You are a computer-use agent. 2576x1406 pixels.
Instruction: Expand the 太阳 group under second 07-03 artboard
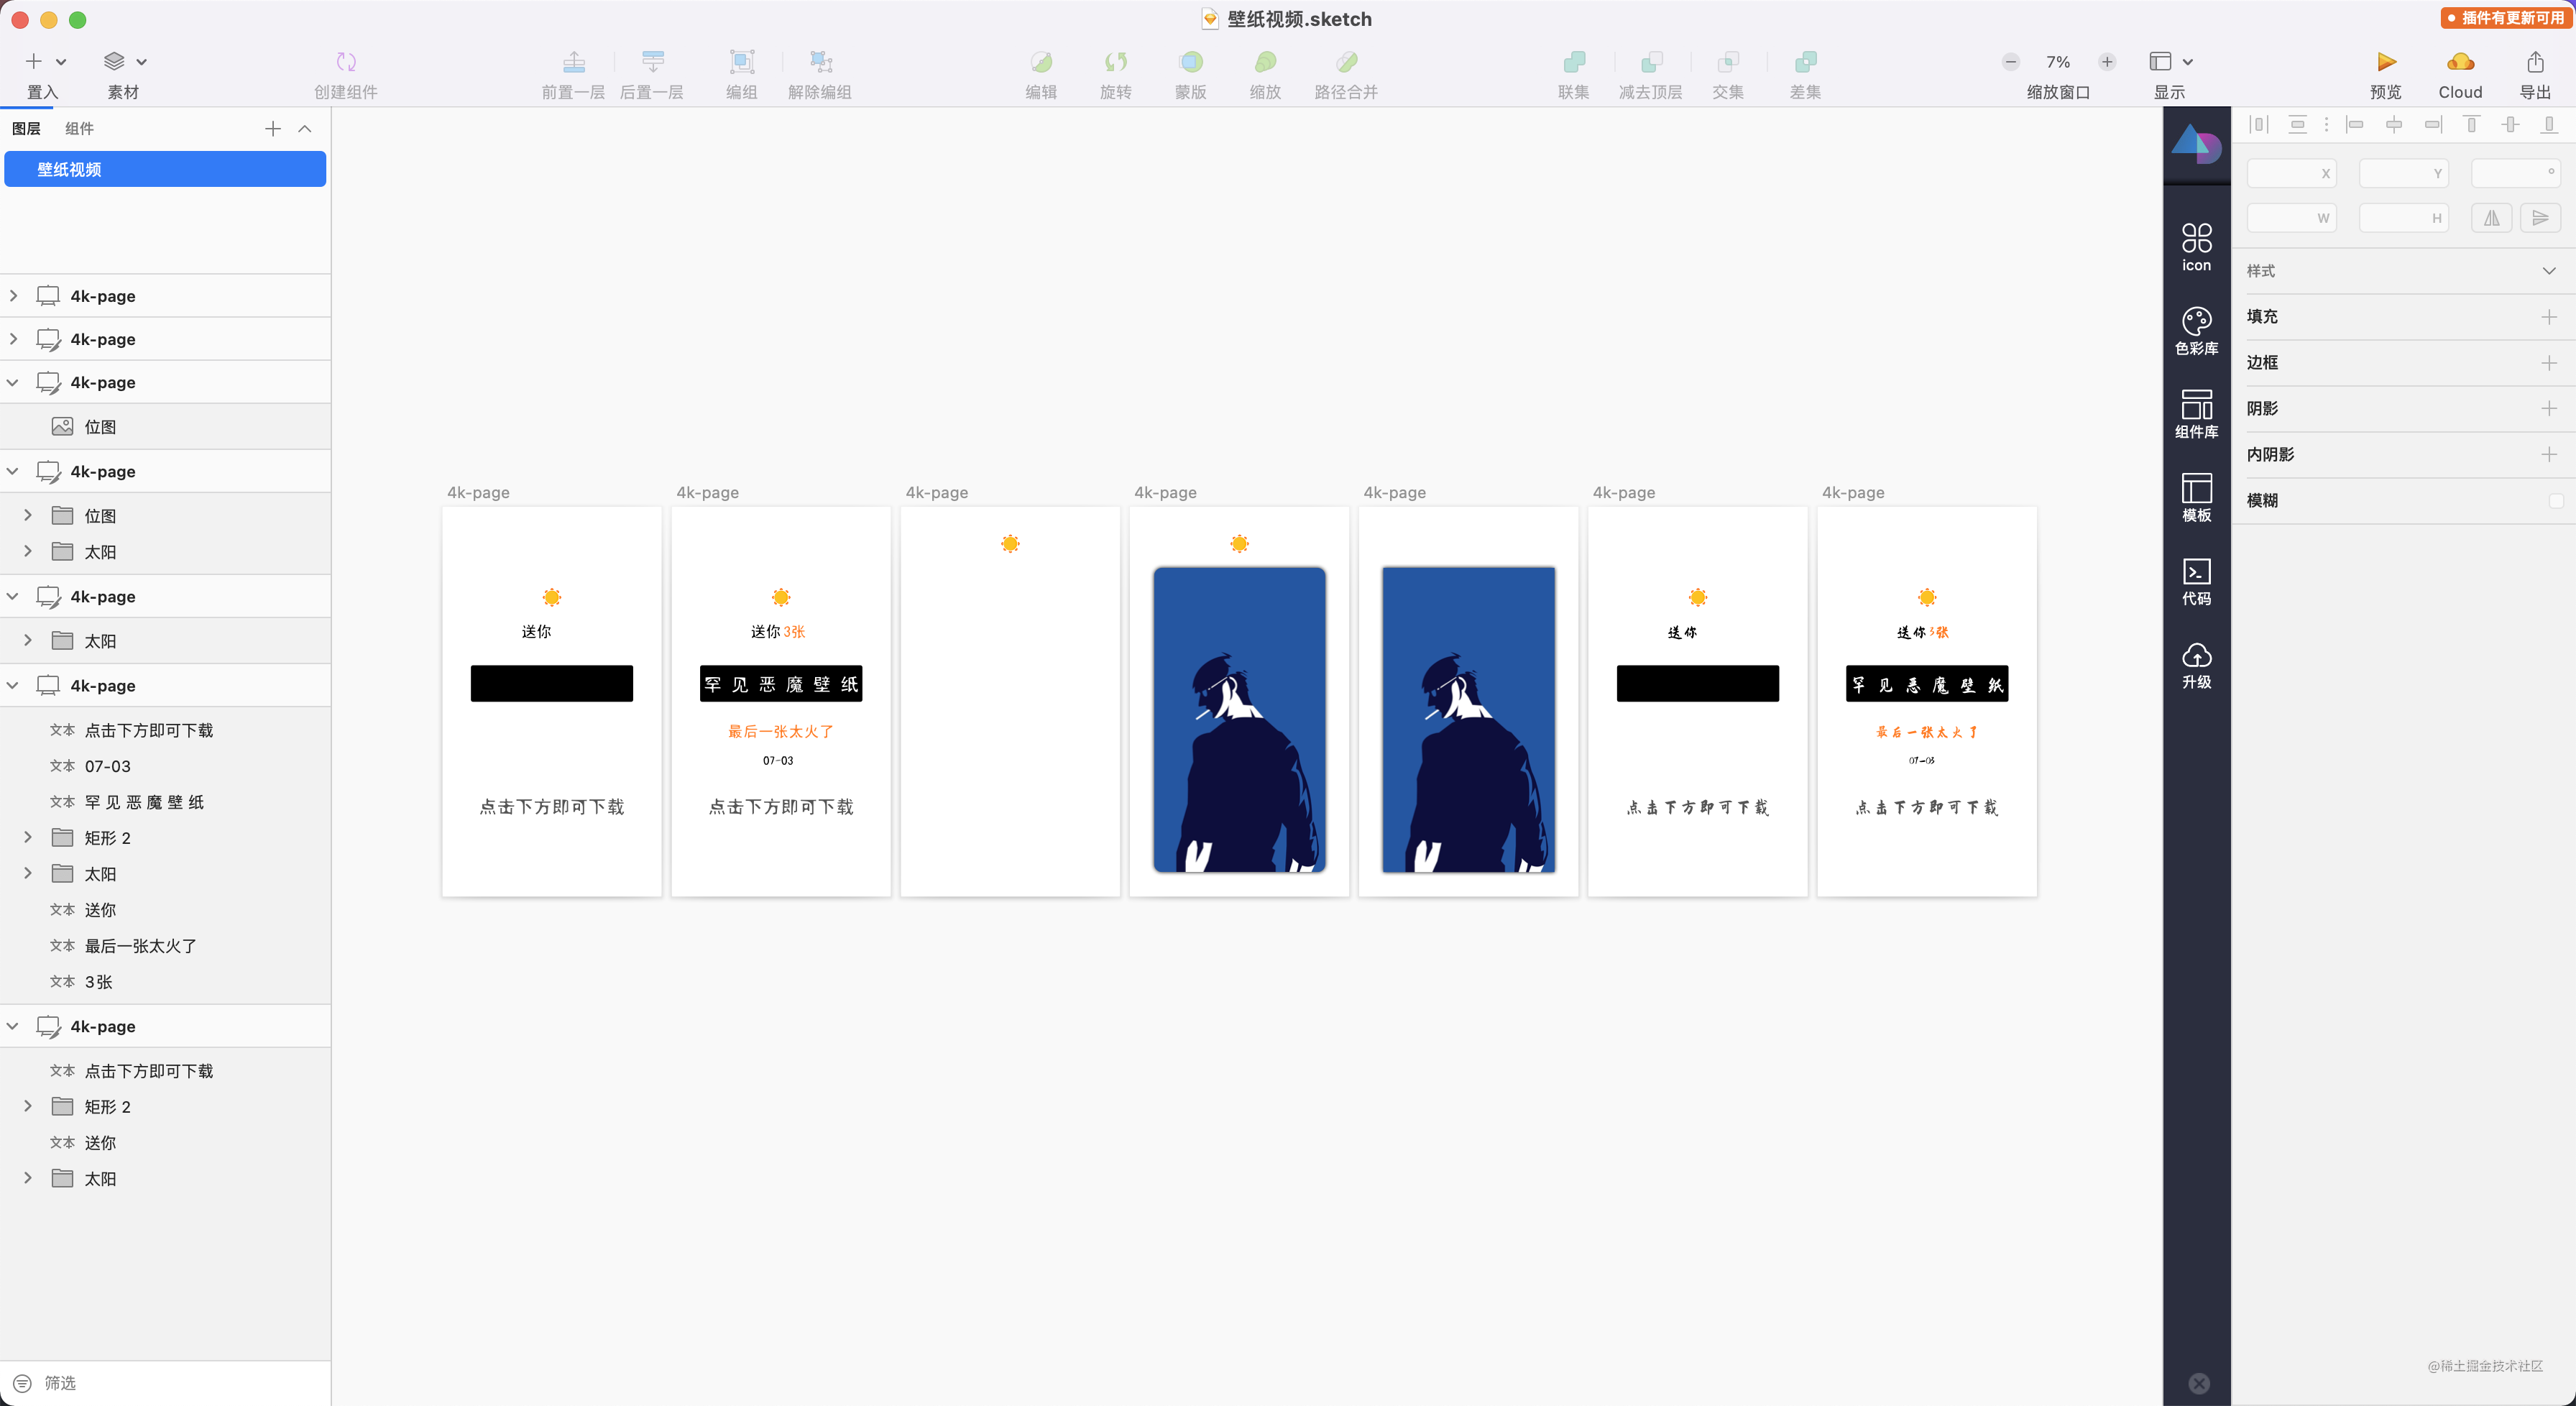click(28, 874)
